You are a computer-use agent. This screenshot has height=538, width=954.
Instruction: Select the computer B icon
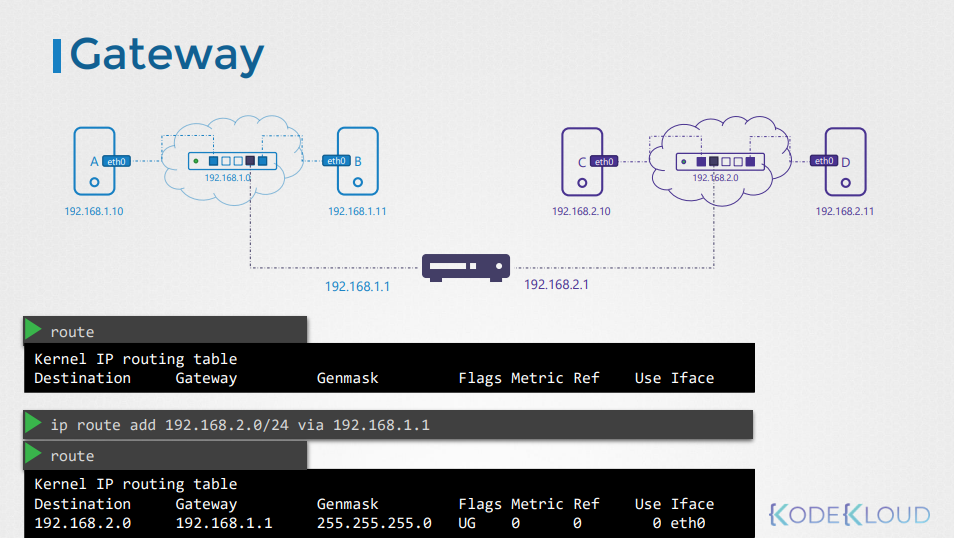(359, 161)
